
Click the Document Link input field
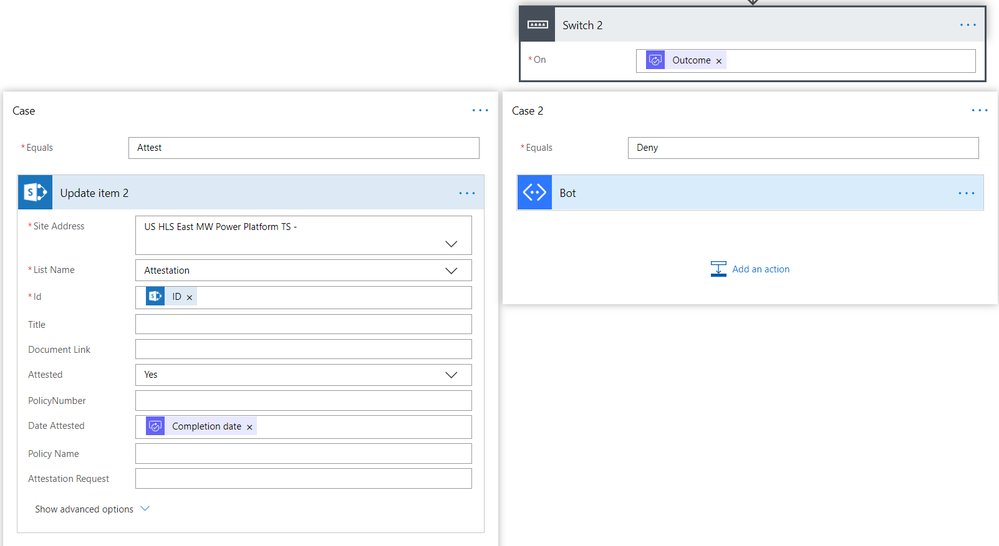(303, 349)
